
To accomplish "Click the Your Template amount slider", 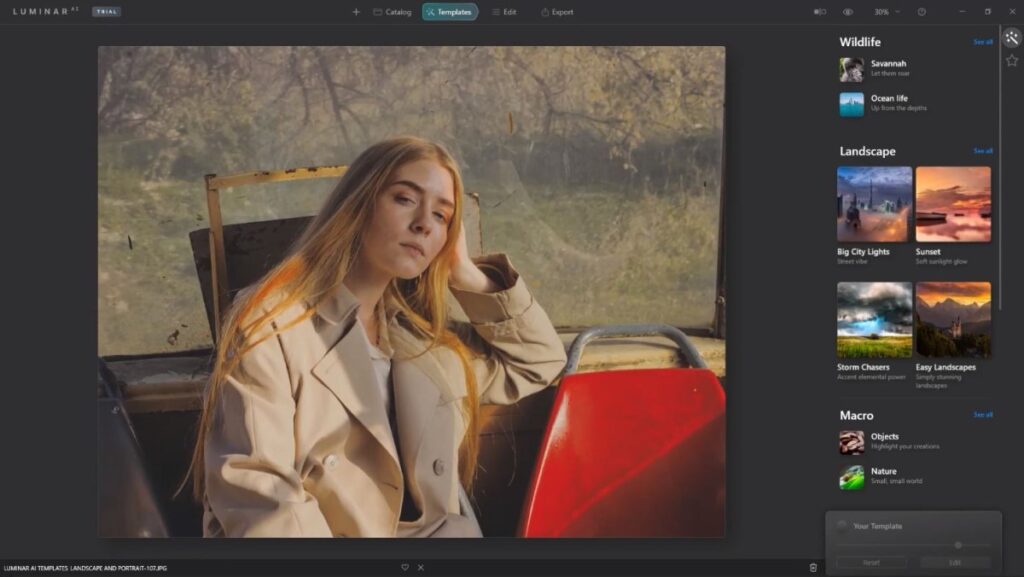I will click(x=957, y=545).
